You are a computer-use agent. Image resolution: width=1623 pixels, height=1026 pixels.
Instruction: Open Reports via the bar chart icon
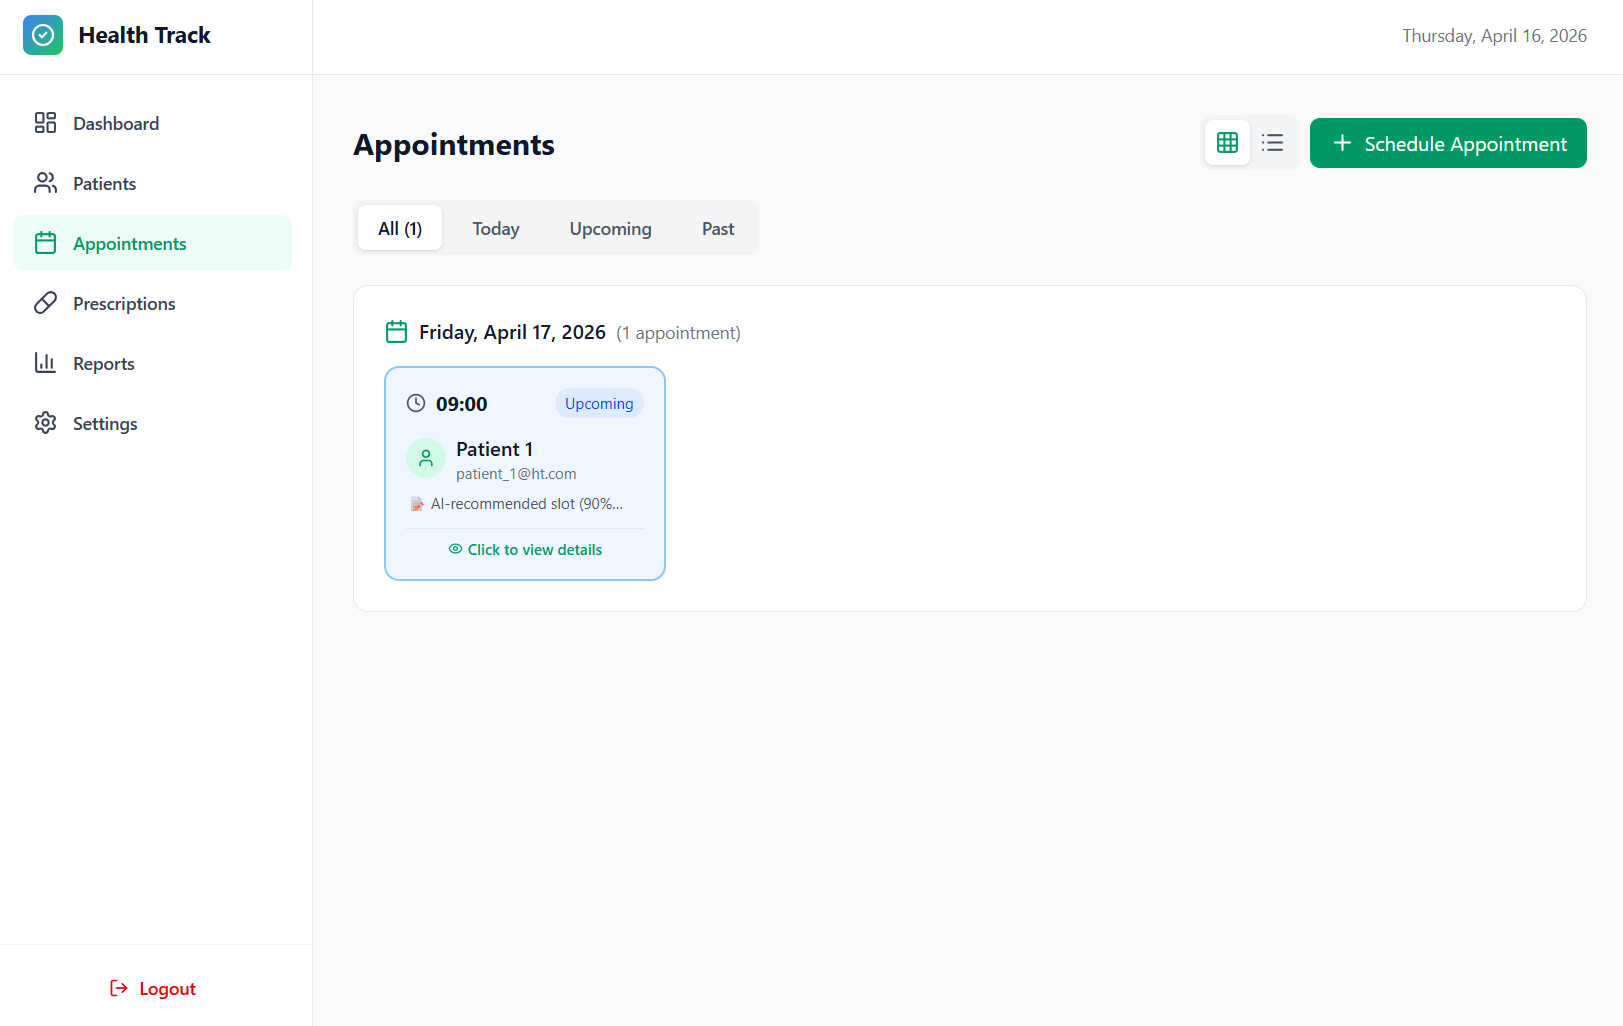(x=45, y=362)
